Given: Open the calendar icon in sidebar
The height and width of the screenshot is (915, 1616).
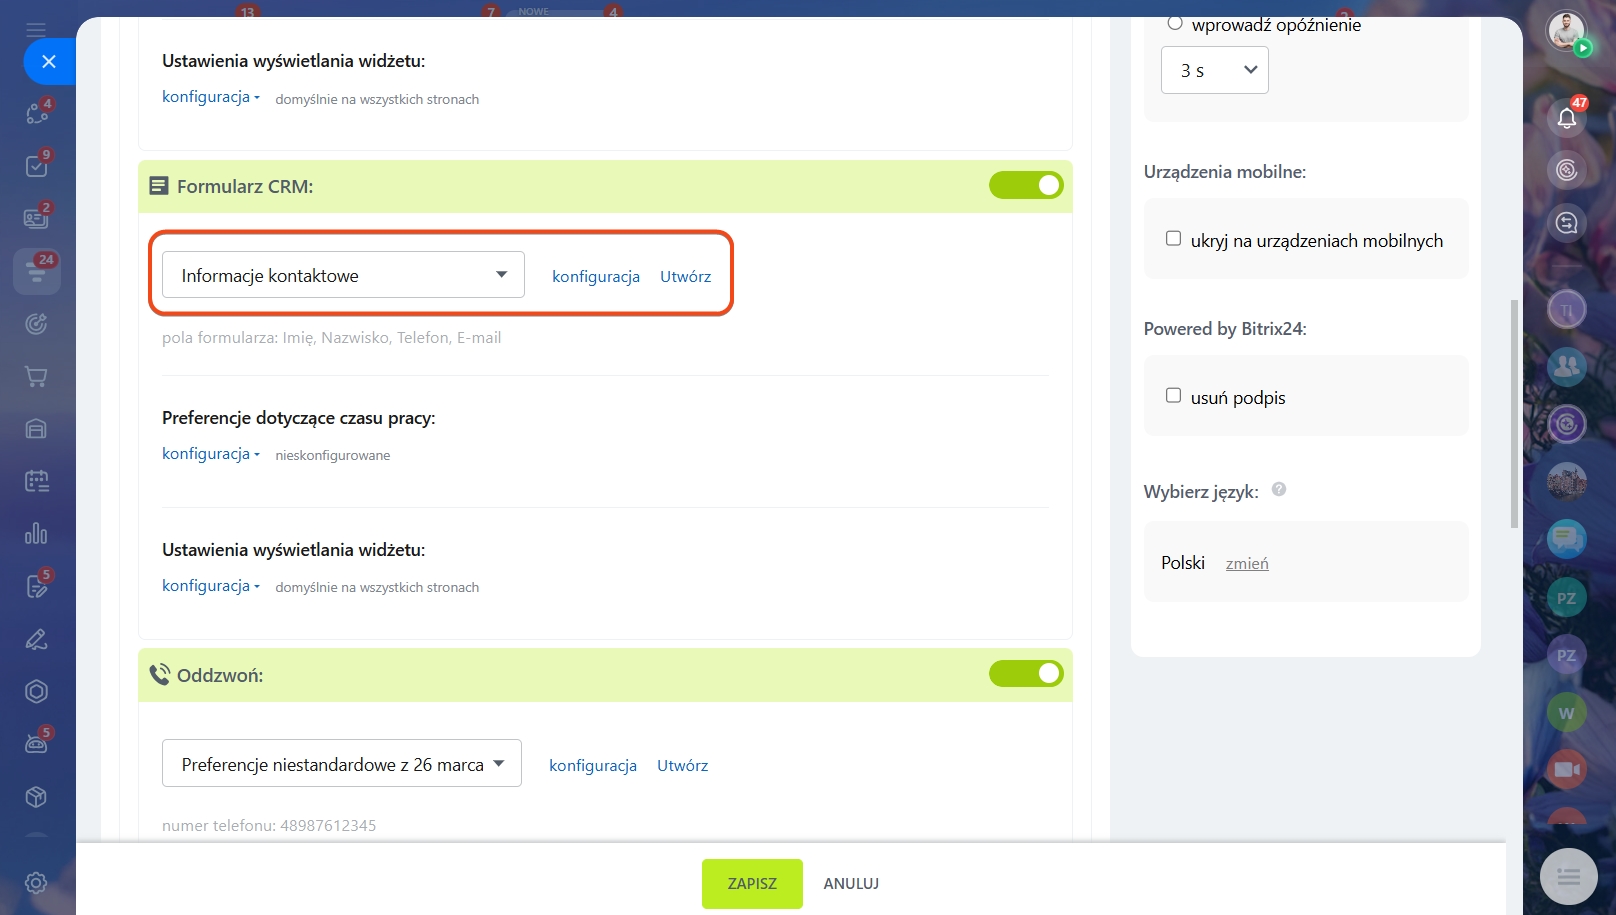Looking at the screenshot, I should (x=37, y=481).
